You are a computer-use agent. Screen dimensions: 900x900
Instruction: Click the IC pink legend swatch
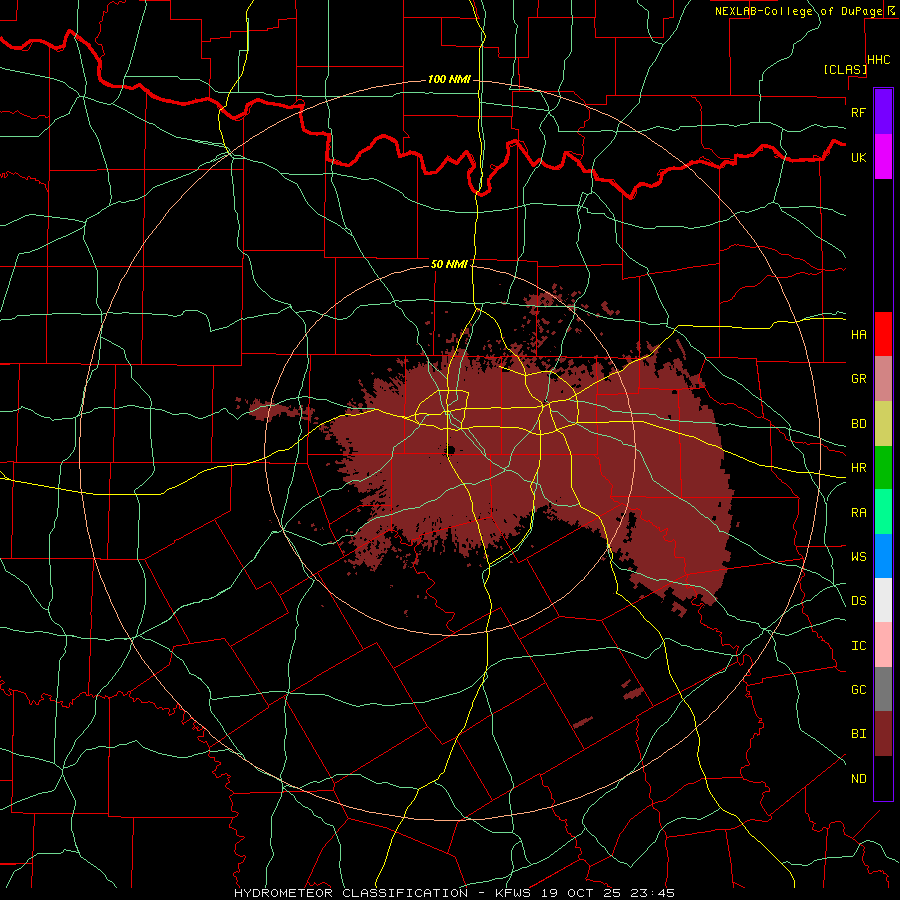click(883, 645)
